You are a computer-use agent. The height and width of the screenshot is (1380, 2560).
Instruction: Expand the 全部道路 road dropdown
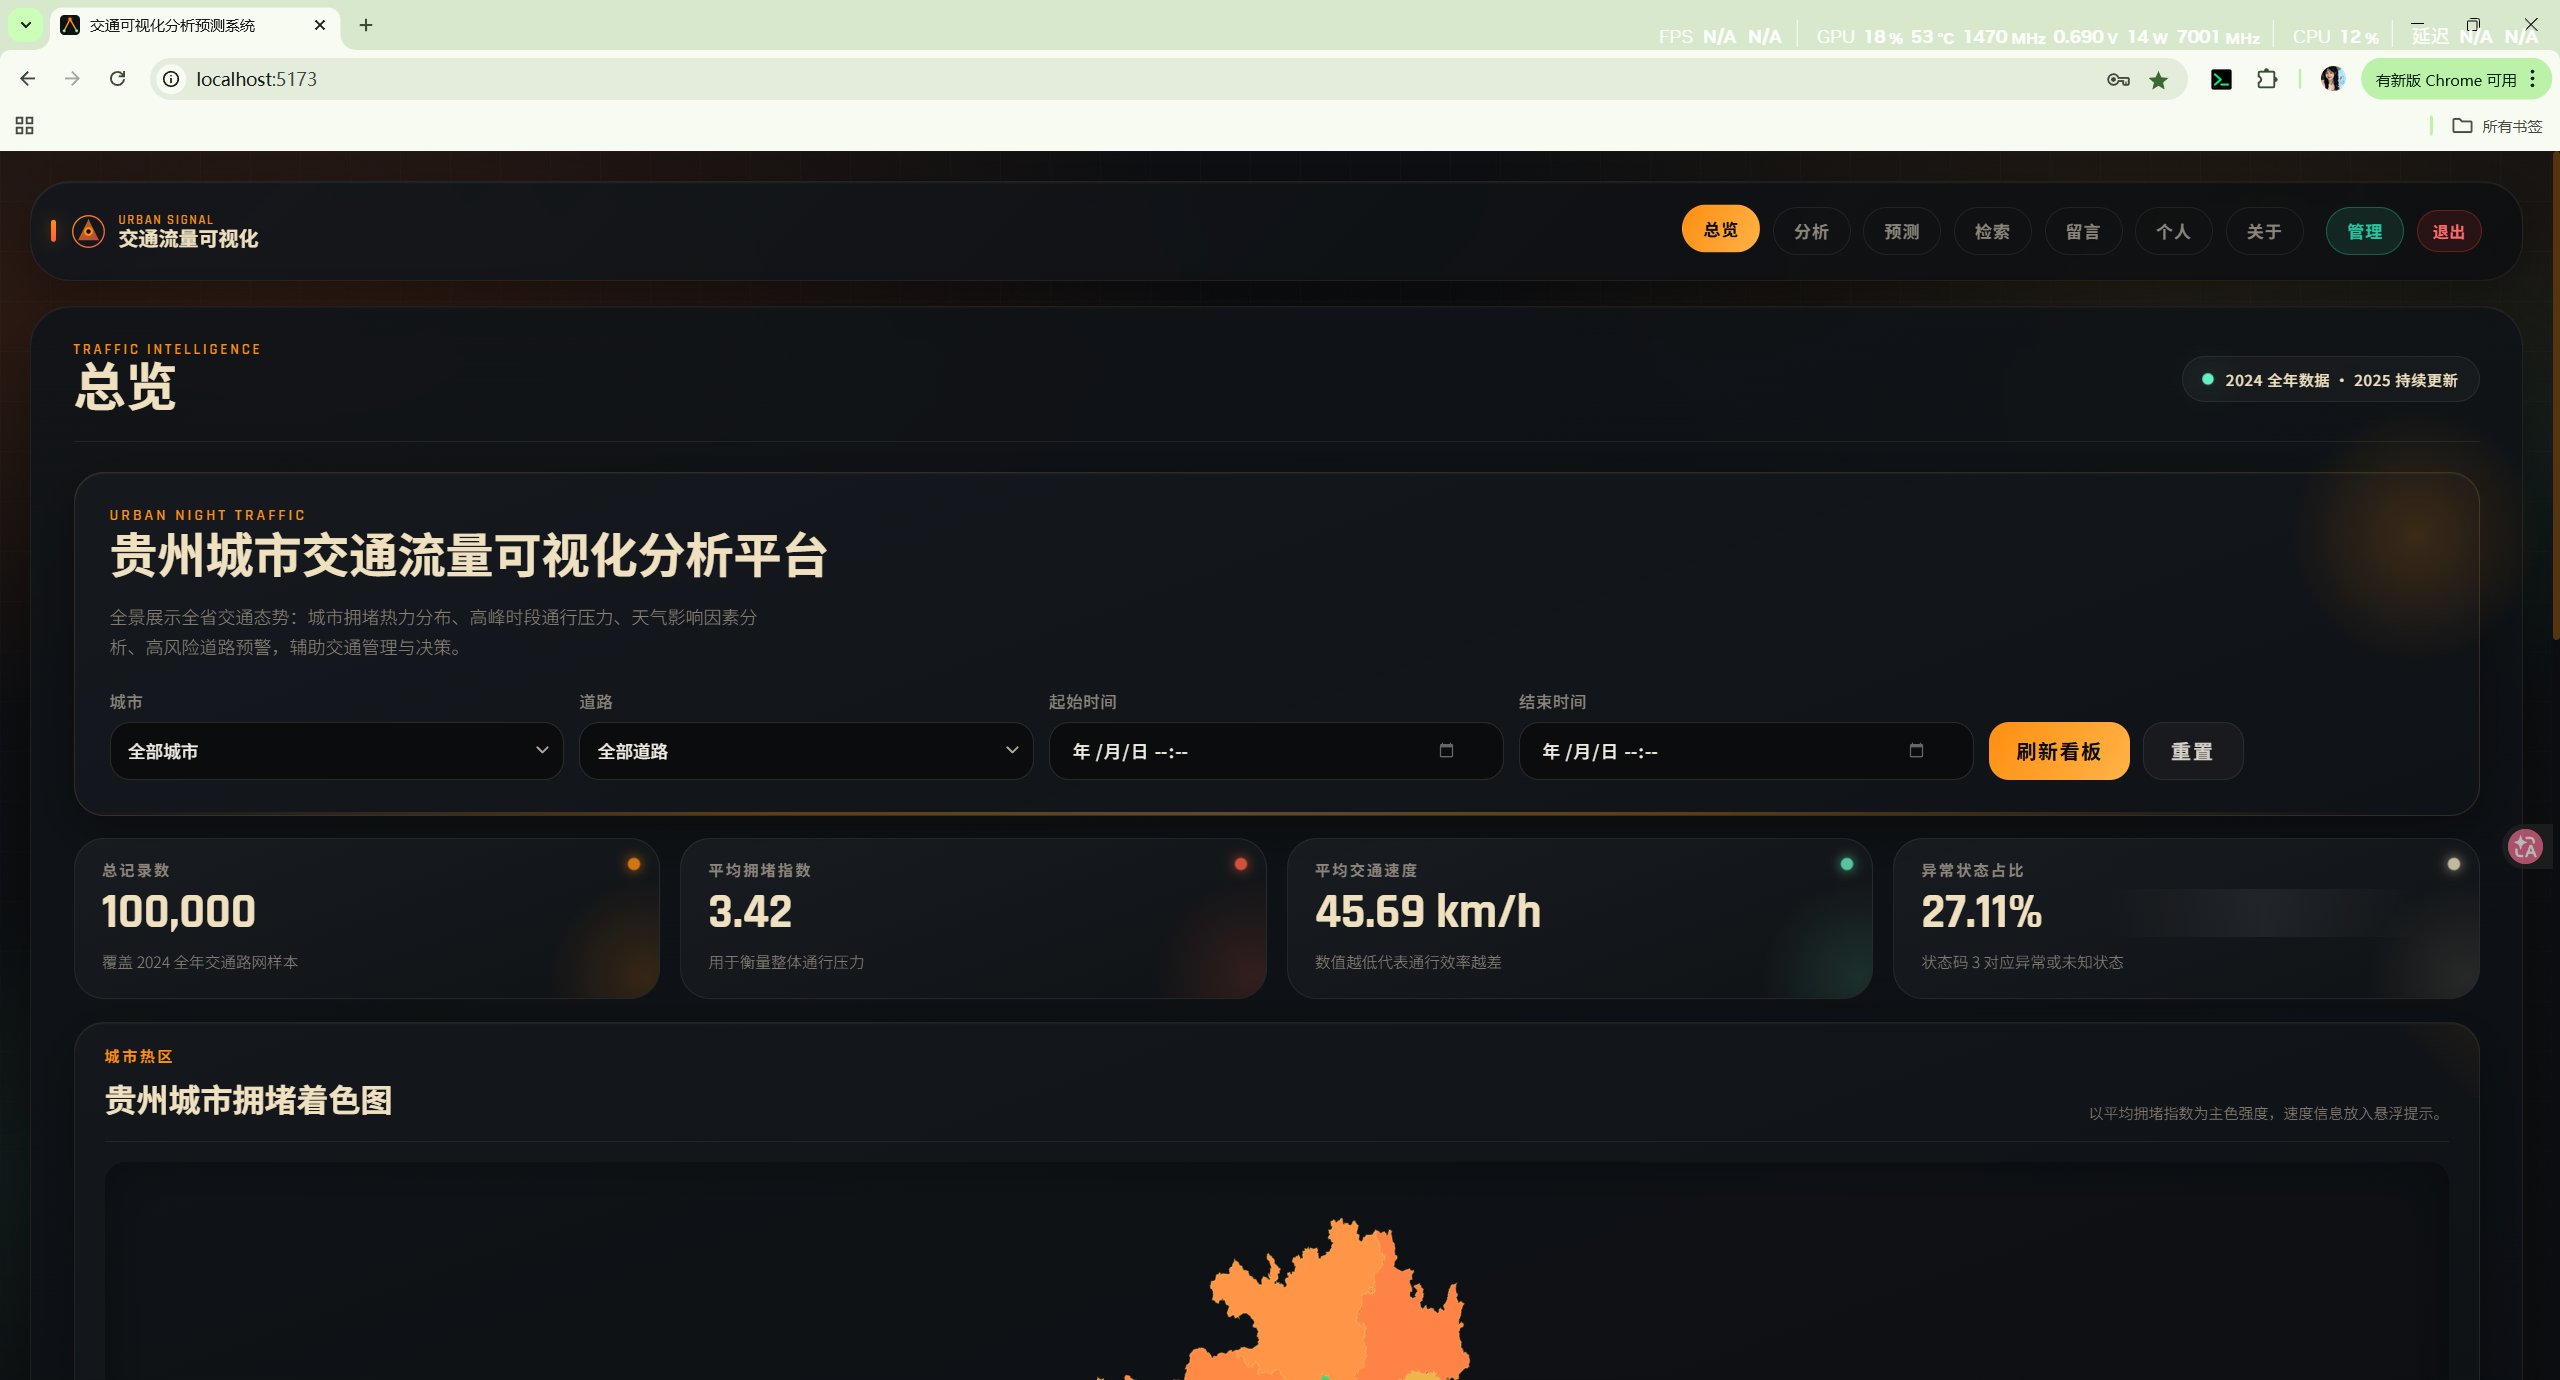click(x=806, y=751)
